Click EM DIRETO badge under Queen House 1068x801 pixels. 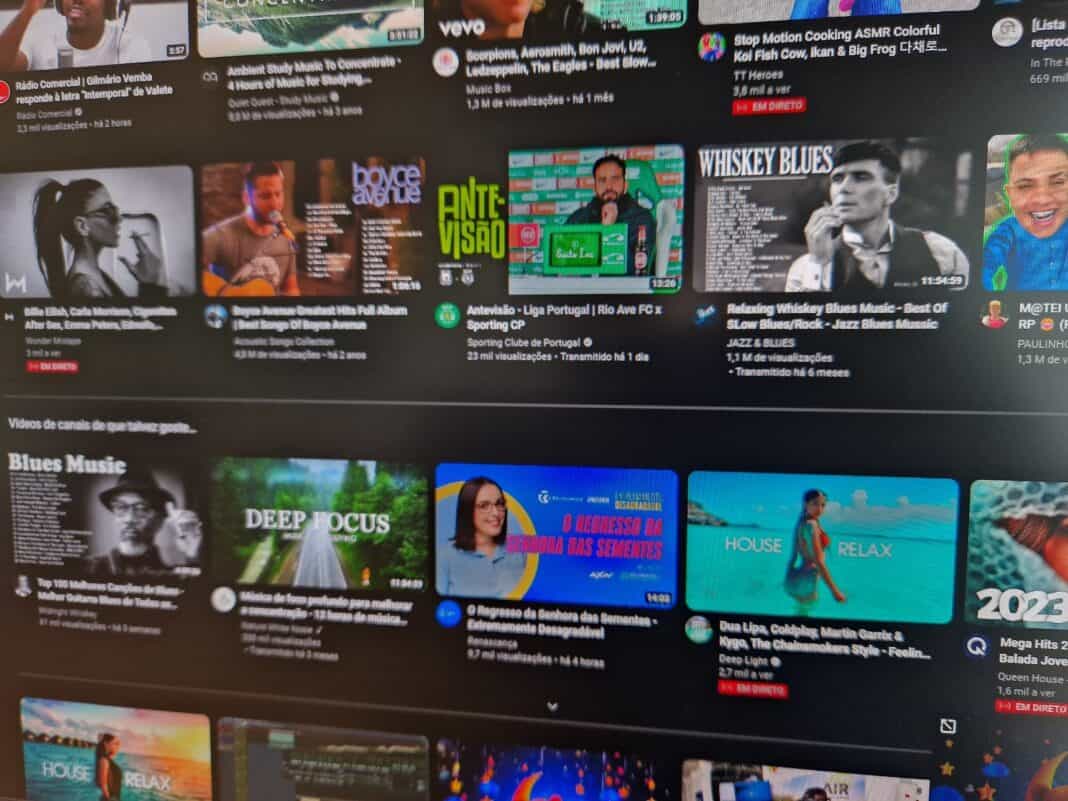click(1031, 708)
